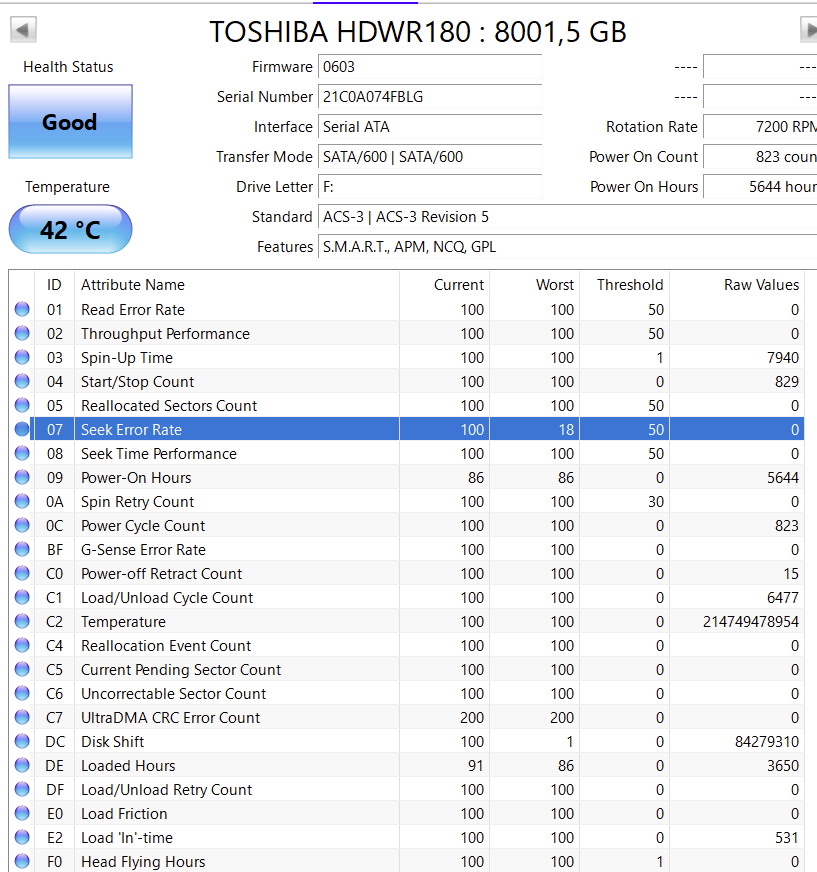Click status icon of Load/Unload Retry Count row

22,789
